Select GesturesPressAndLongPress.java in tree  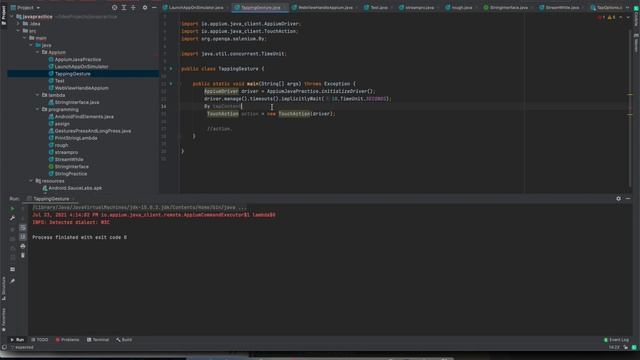[93, 131]
